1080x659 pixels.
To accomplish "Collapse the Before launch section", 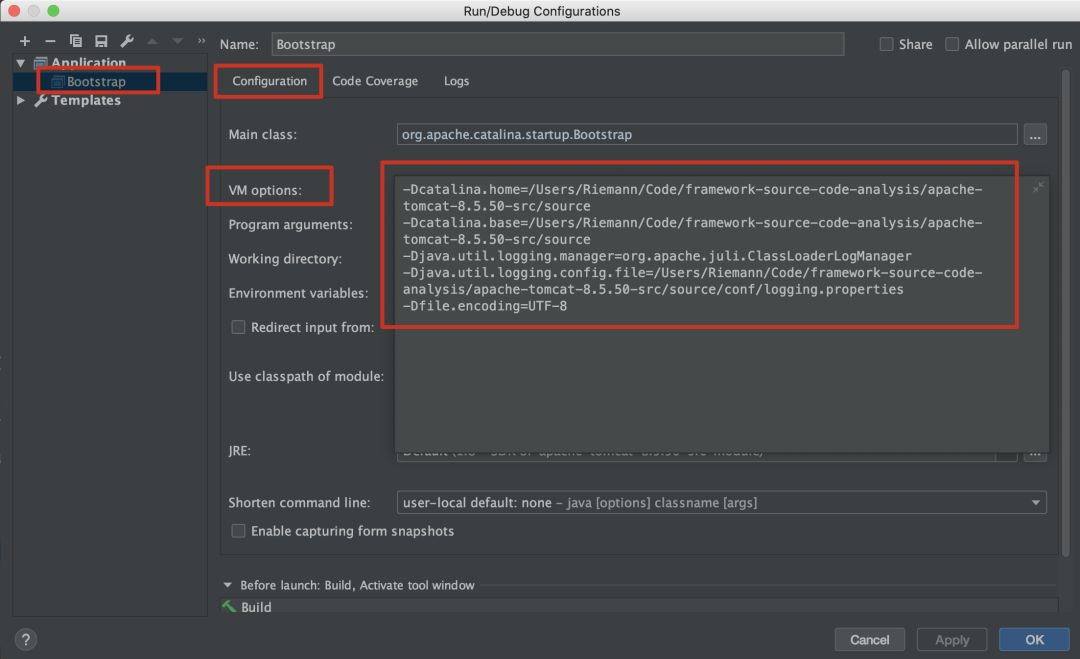I will (228, 585).
